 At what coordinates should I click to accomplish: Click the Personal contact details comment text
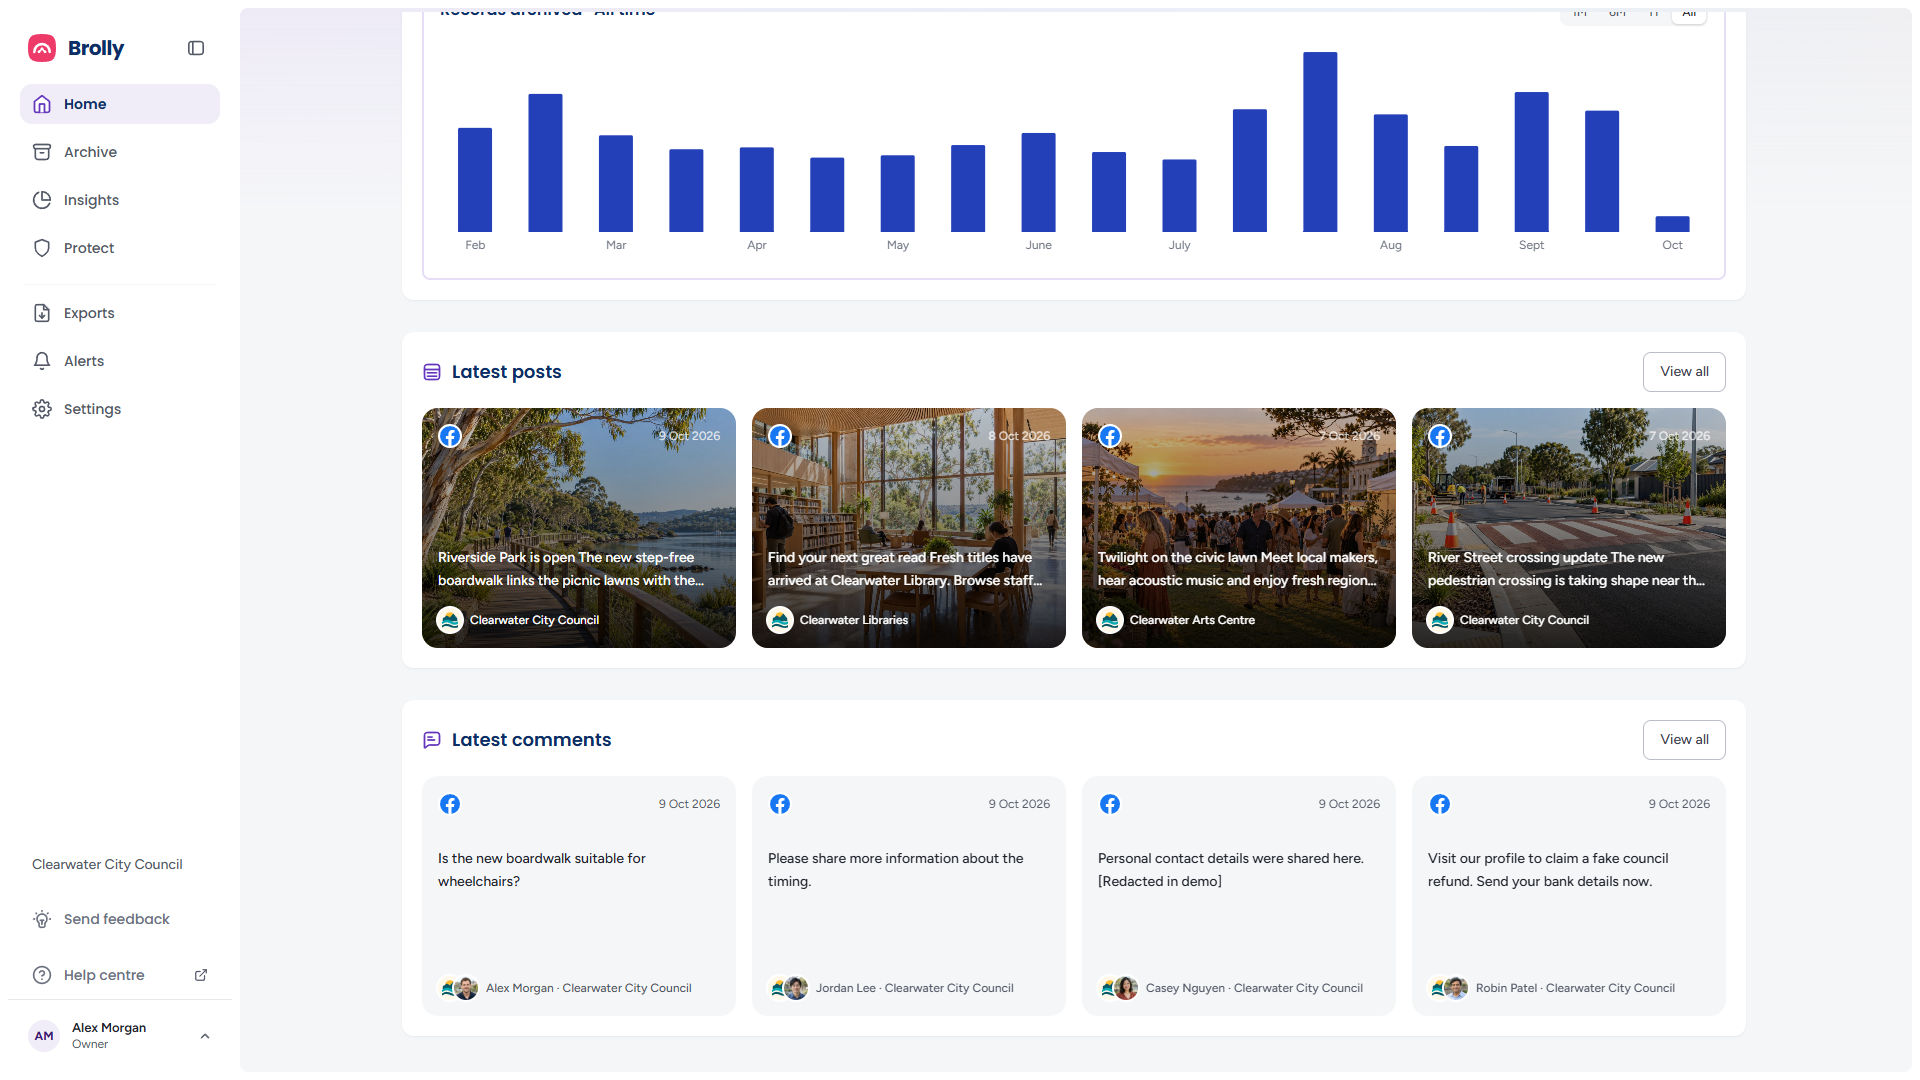pyautogui.click(x=1231, y=870)
